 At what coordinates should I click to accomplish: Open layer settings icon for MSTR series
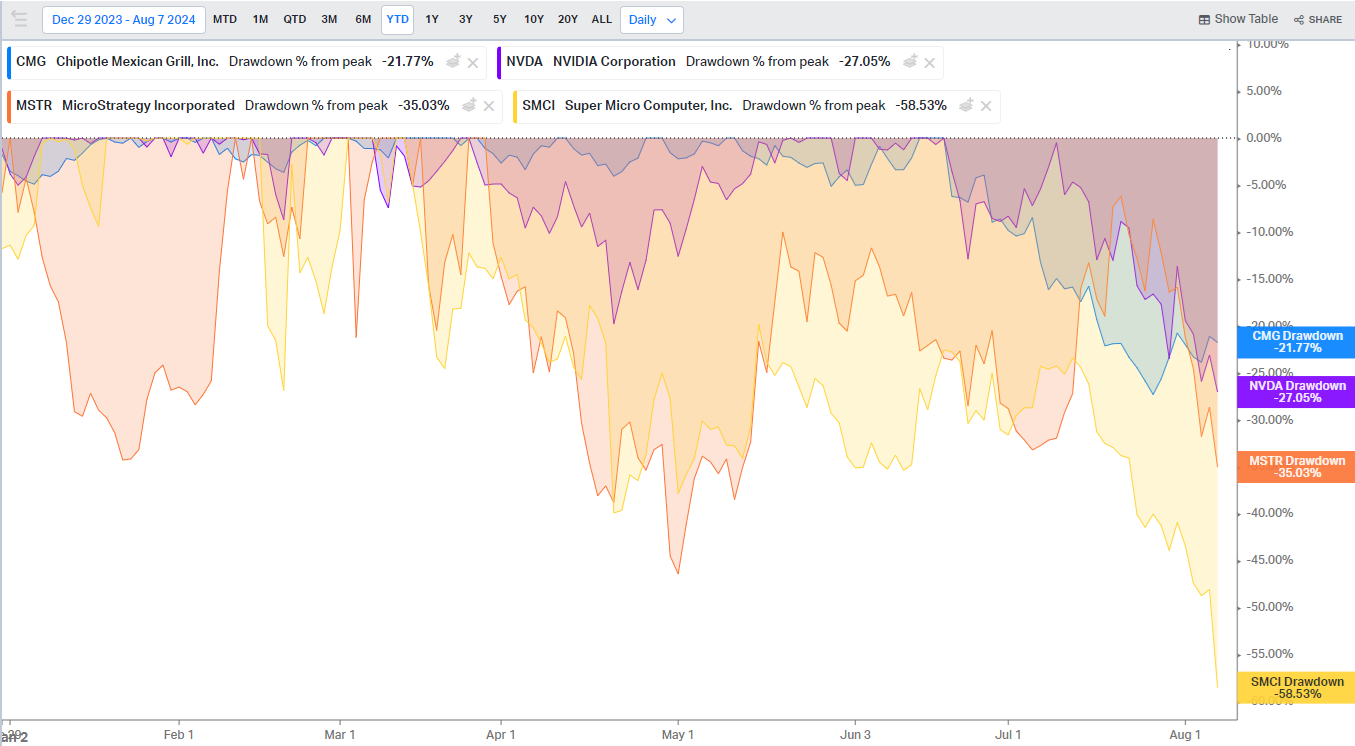coord(469,106)
